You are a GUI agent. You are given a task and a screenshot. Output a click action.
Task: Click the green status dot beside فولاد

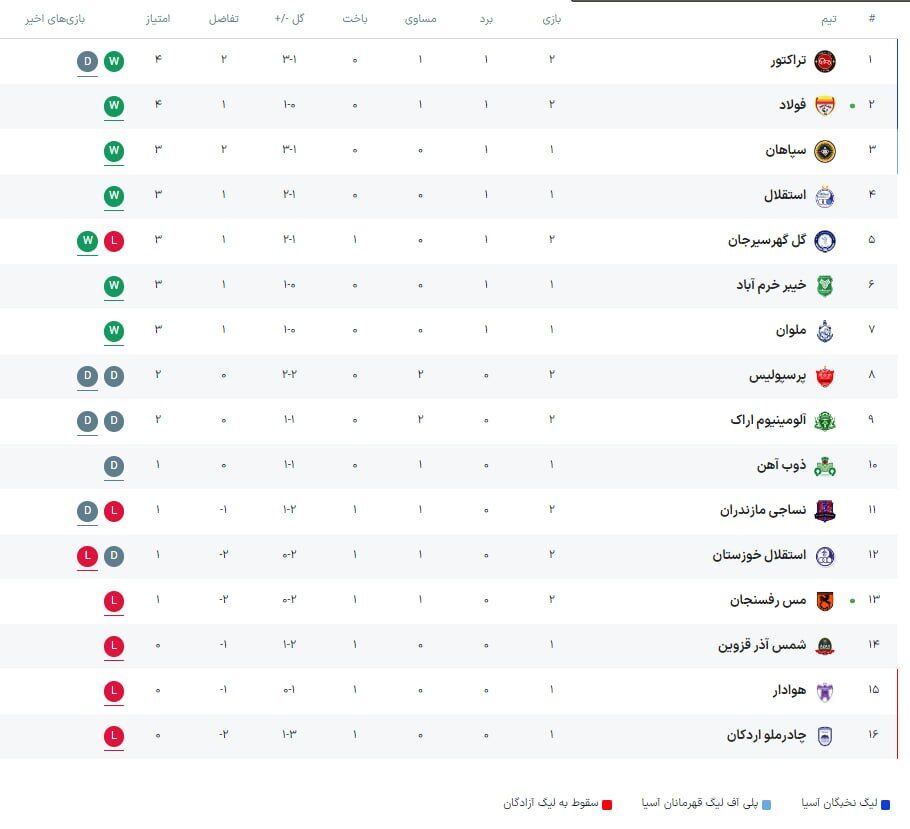pos(853,105)
